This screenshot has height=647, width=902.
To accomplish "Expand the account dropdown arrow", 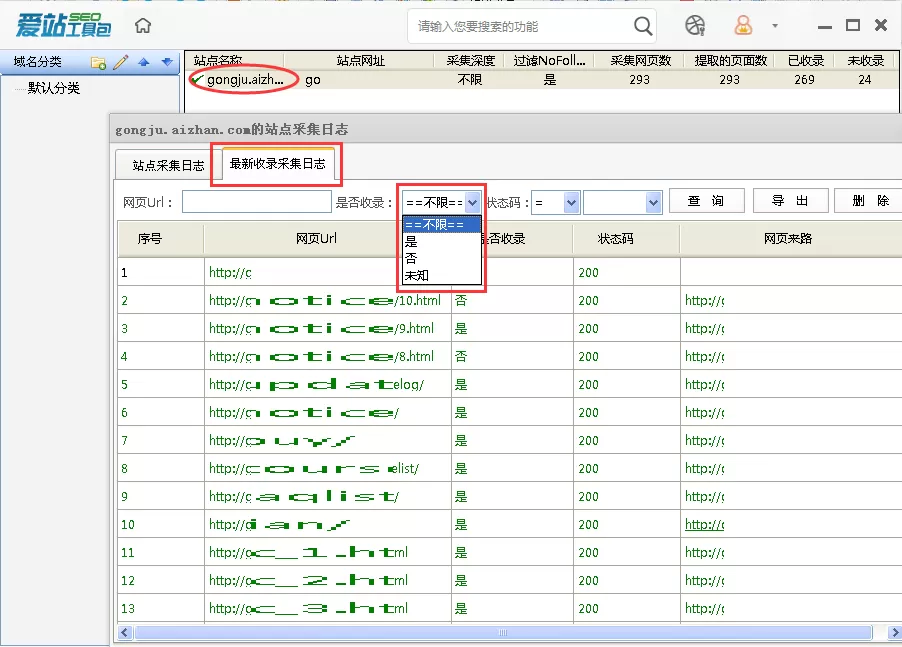I will (775, 26).
